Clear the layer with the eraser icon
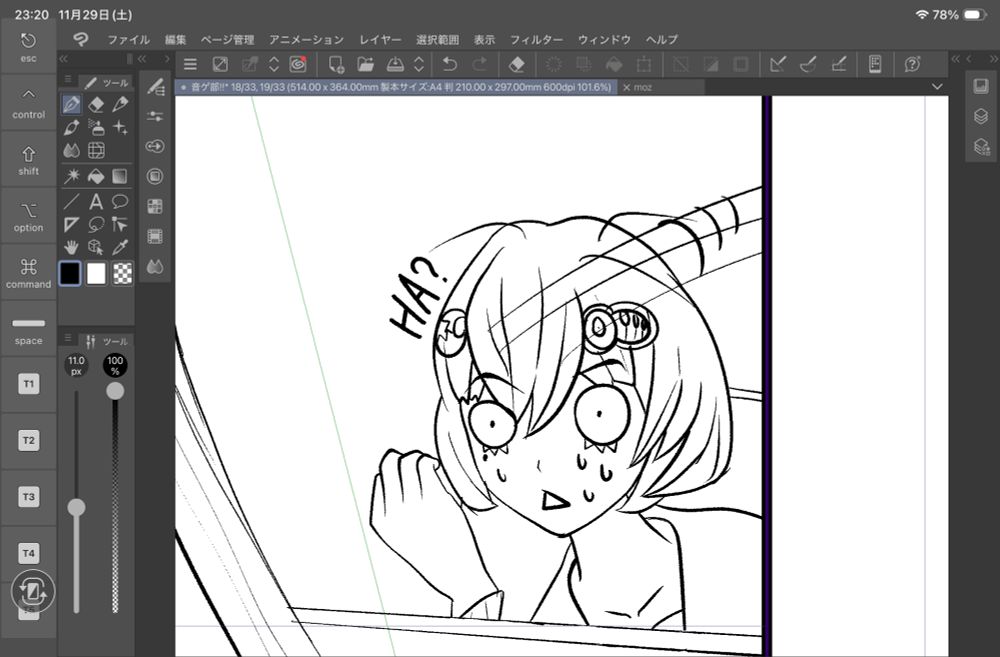The width and height of the screenshot is (1000, 657). pos(517,64)
